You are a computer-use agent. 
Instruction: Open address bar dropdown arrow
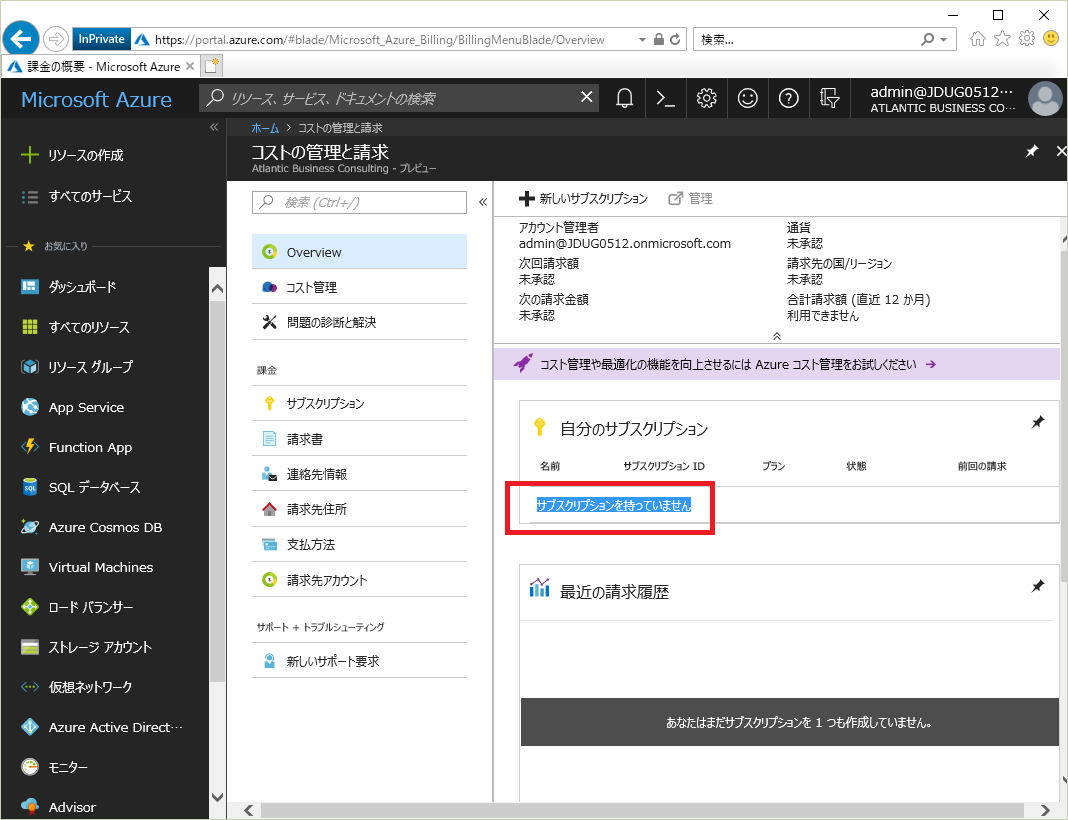(642, 40)
